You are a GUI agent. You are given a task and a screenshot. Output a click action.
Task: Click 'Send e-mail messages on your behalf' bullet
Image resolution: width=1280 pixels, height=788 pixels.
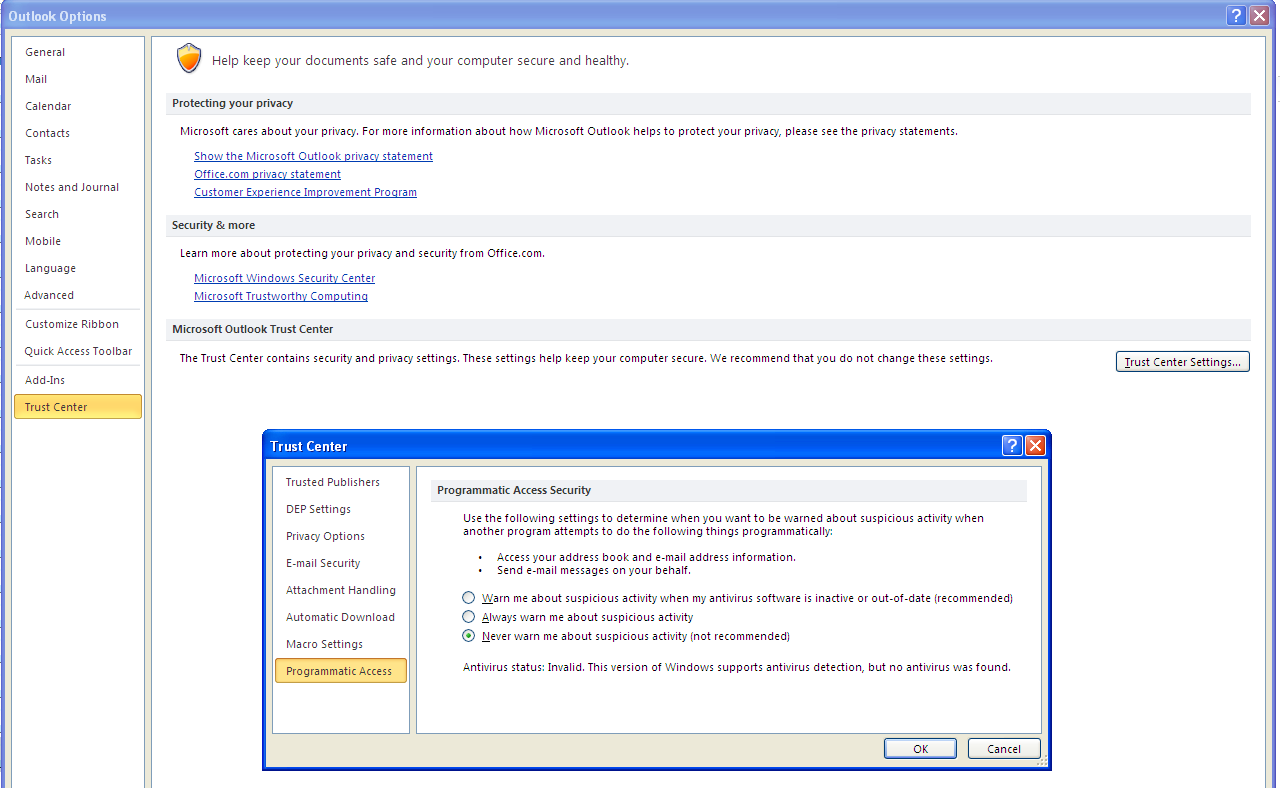[x=593, y=570]
